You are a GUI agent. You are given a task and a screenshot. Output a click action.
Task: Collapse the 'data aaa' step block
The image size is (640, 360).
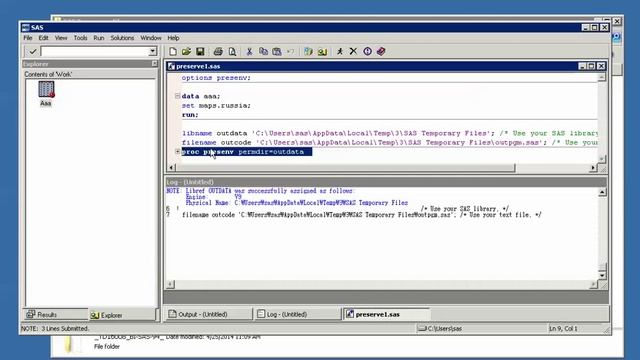tap(178, 96)
